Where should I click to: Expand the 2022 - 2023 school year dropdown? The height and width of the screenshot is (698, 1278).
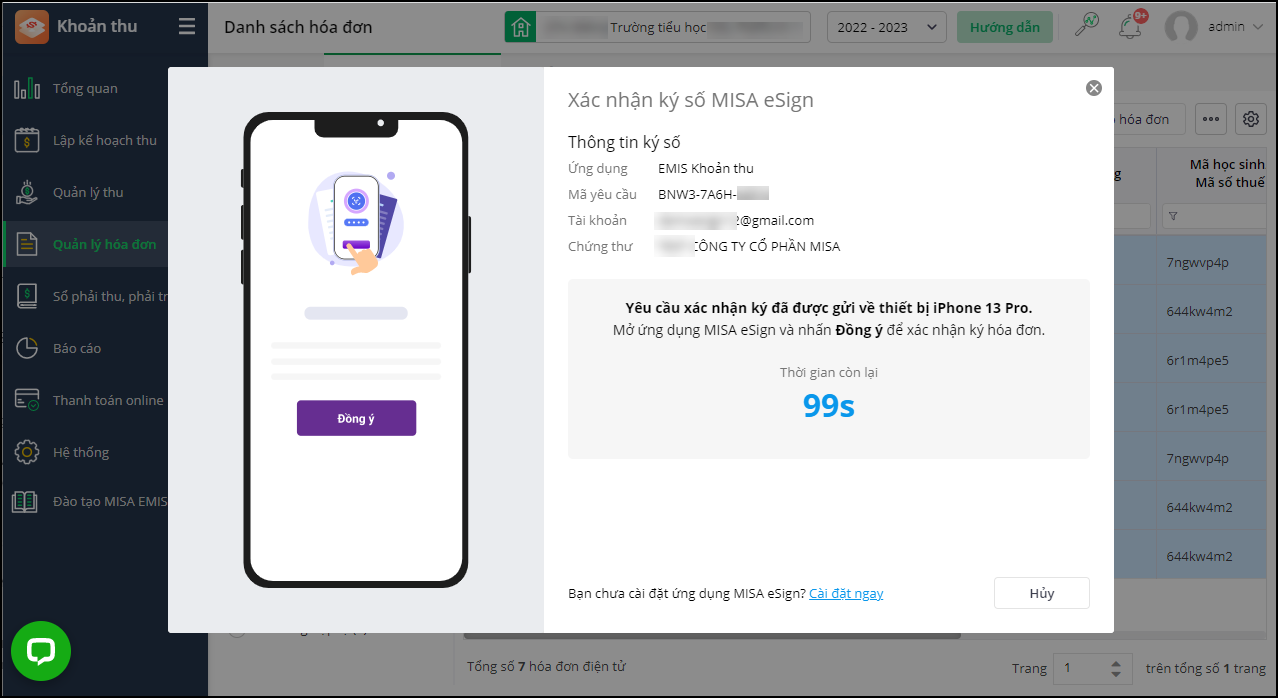tap(886, 27)
